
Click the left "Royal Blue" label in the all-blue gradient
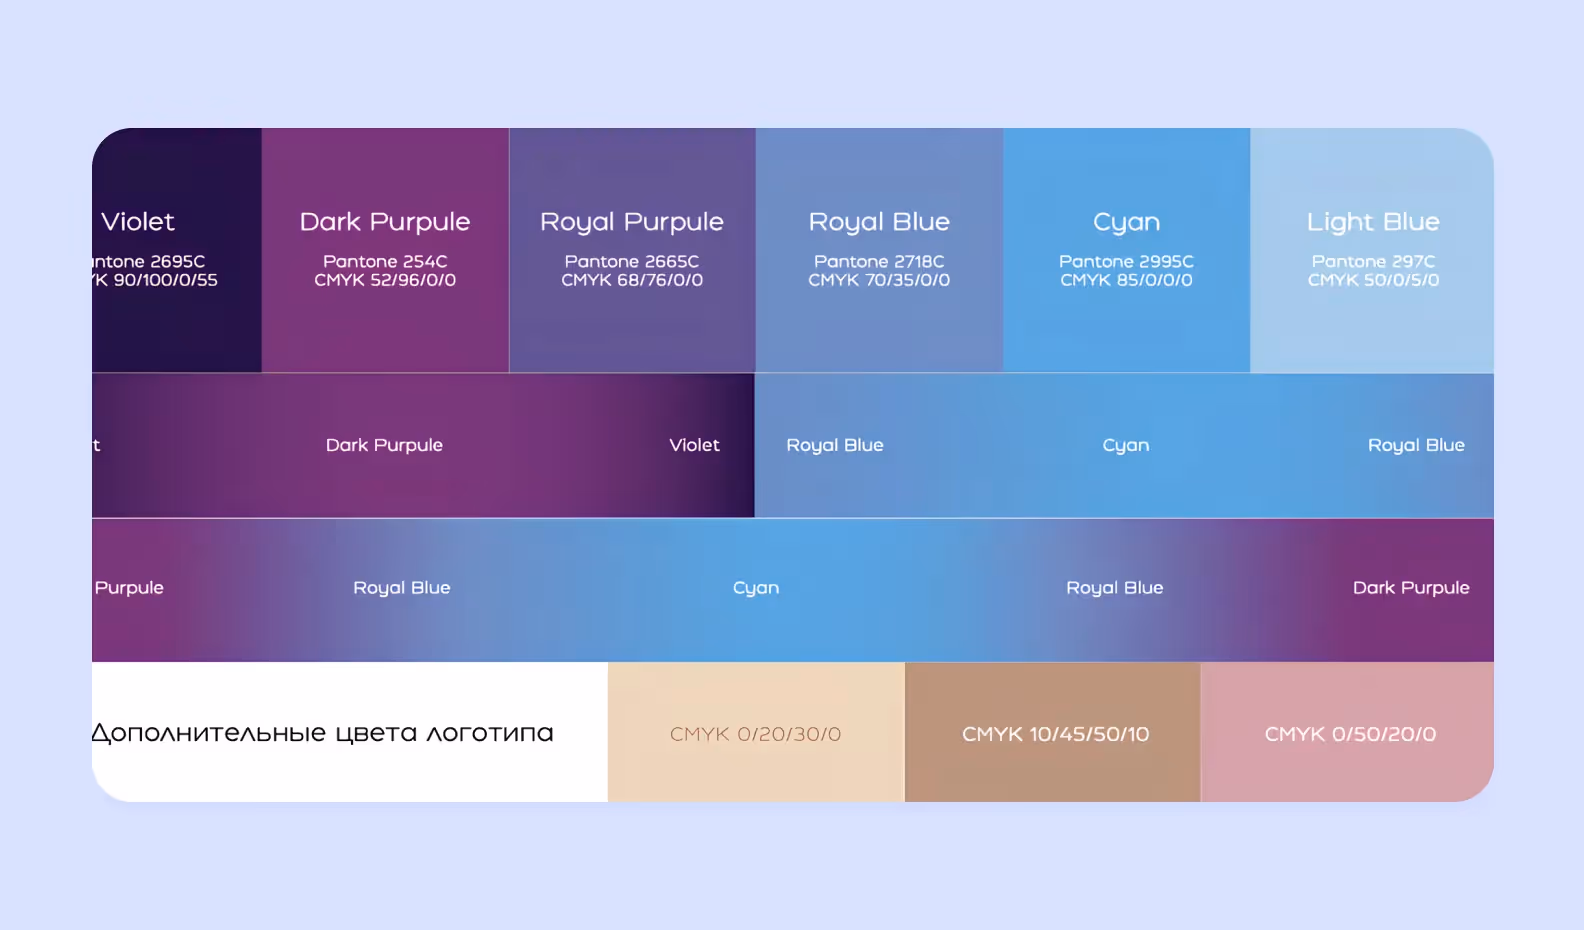(835, 445)
